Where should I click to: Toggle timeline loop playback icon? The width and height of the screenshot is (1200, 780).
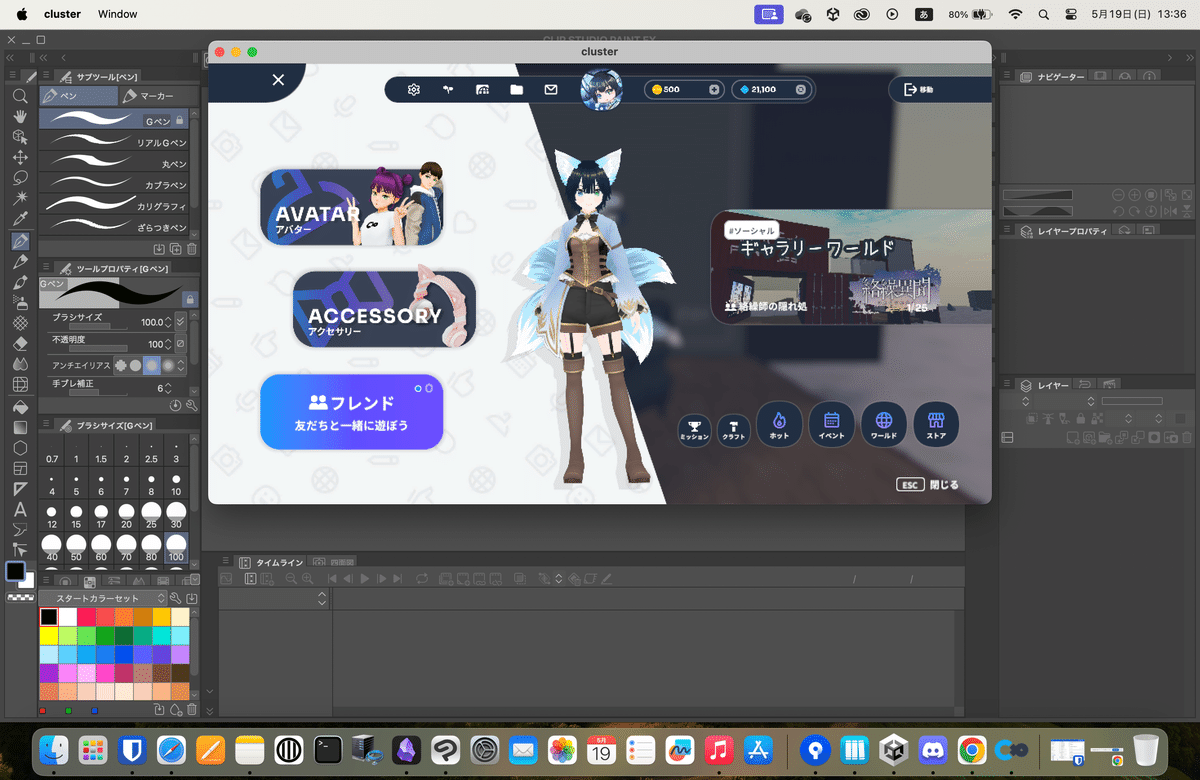pos(423,579)
